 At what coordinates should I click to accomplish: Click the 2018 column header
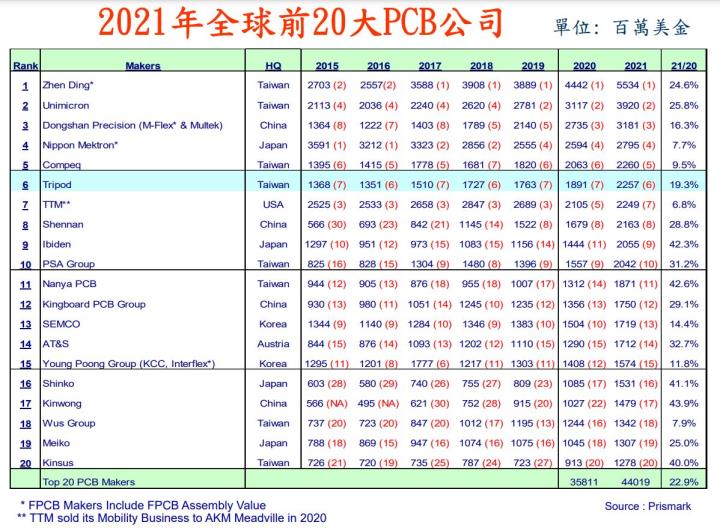[x=481, y=66]
